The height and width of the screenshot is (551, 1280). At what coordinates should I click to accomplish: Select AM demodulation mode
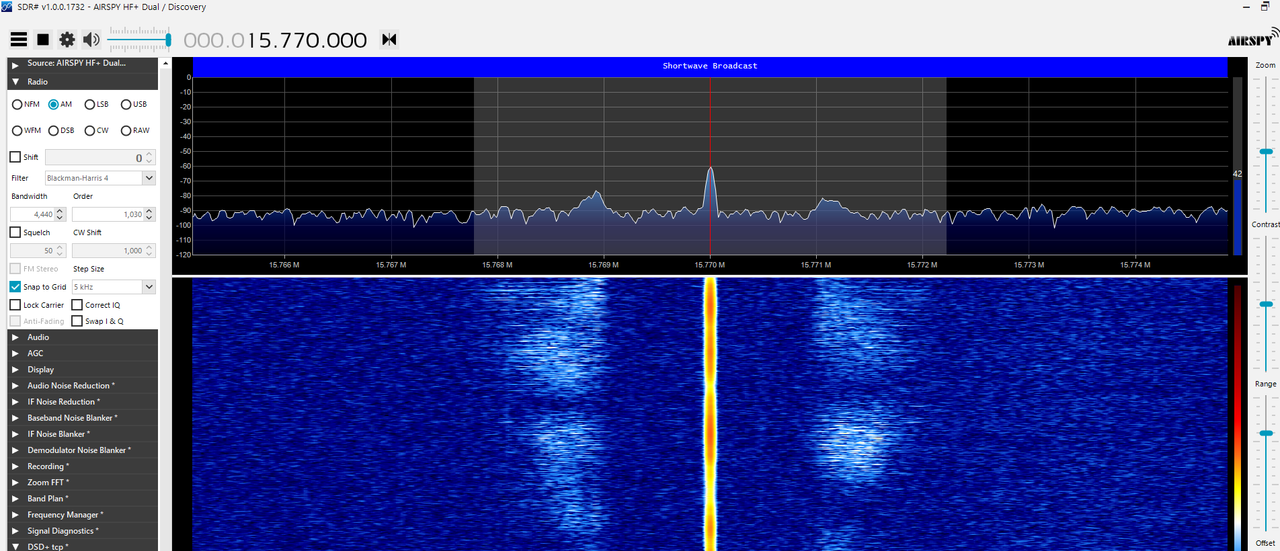click(x=60, y=104)
